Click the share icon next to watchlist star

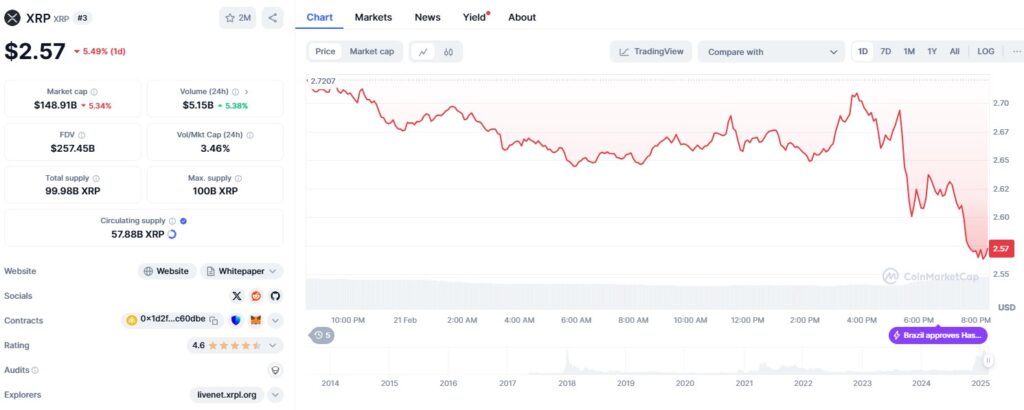274,17
